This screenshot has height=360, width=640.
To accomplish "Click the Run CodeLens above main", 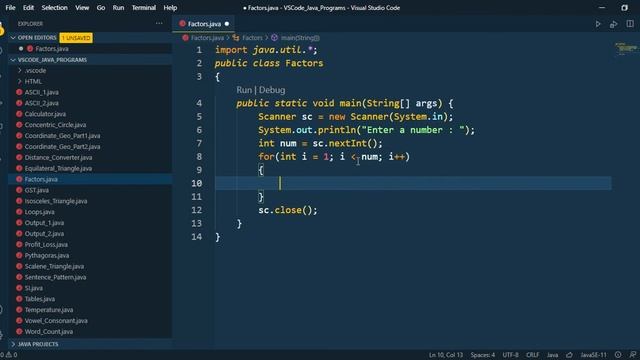I will pyautogui.click(x=244, y=90).
